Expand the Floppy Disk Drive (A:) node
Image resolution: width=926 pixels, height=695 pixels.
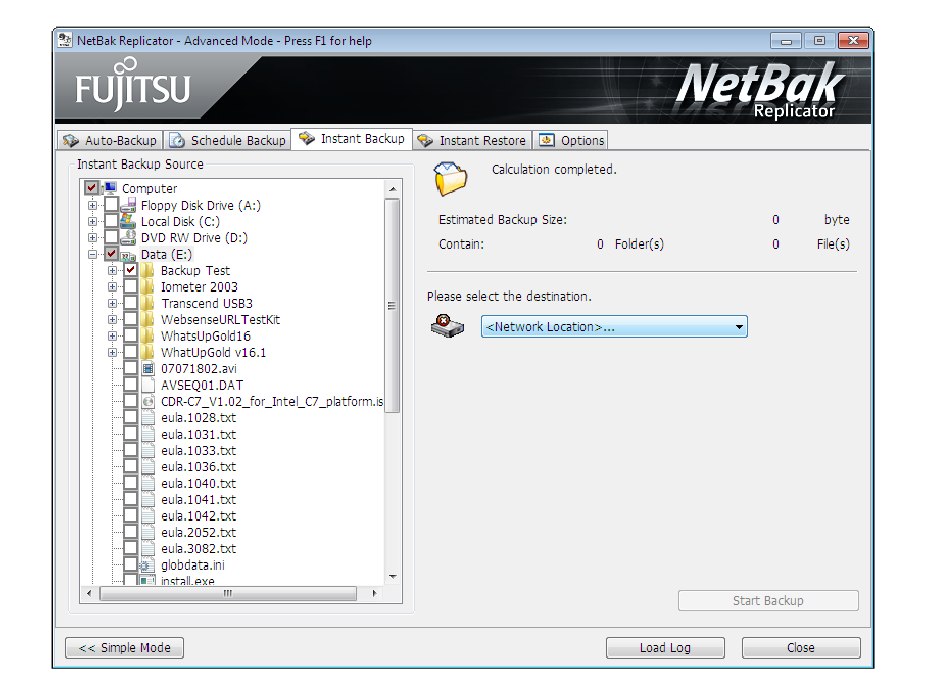[92, 205]
